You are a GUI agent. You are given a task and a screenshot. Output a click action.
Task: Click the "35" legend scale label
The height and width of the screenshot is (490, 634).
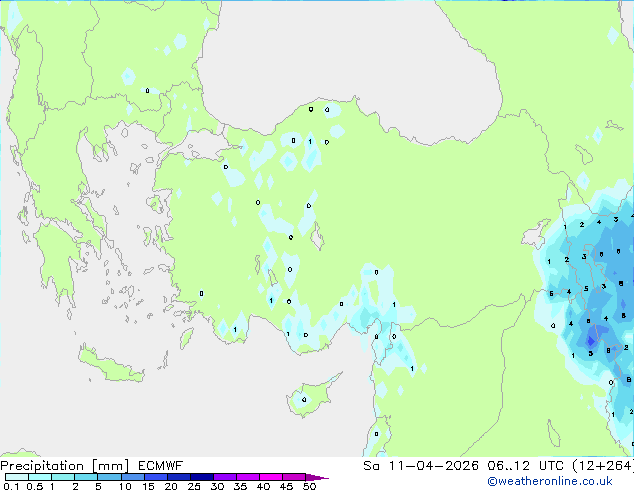[240, 486]
